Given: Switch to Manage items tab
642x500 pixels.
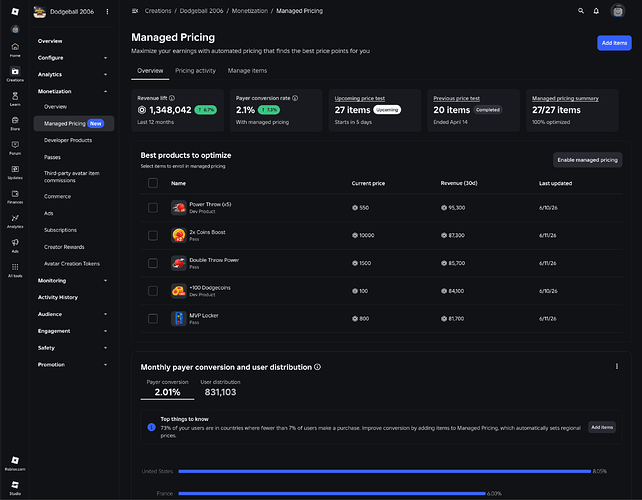Looking at the screenshot, I should tap(247, 71).
